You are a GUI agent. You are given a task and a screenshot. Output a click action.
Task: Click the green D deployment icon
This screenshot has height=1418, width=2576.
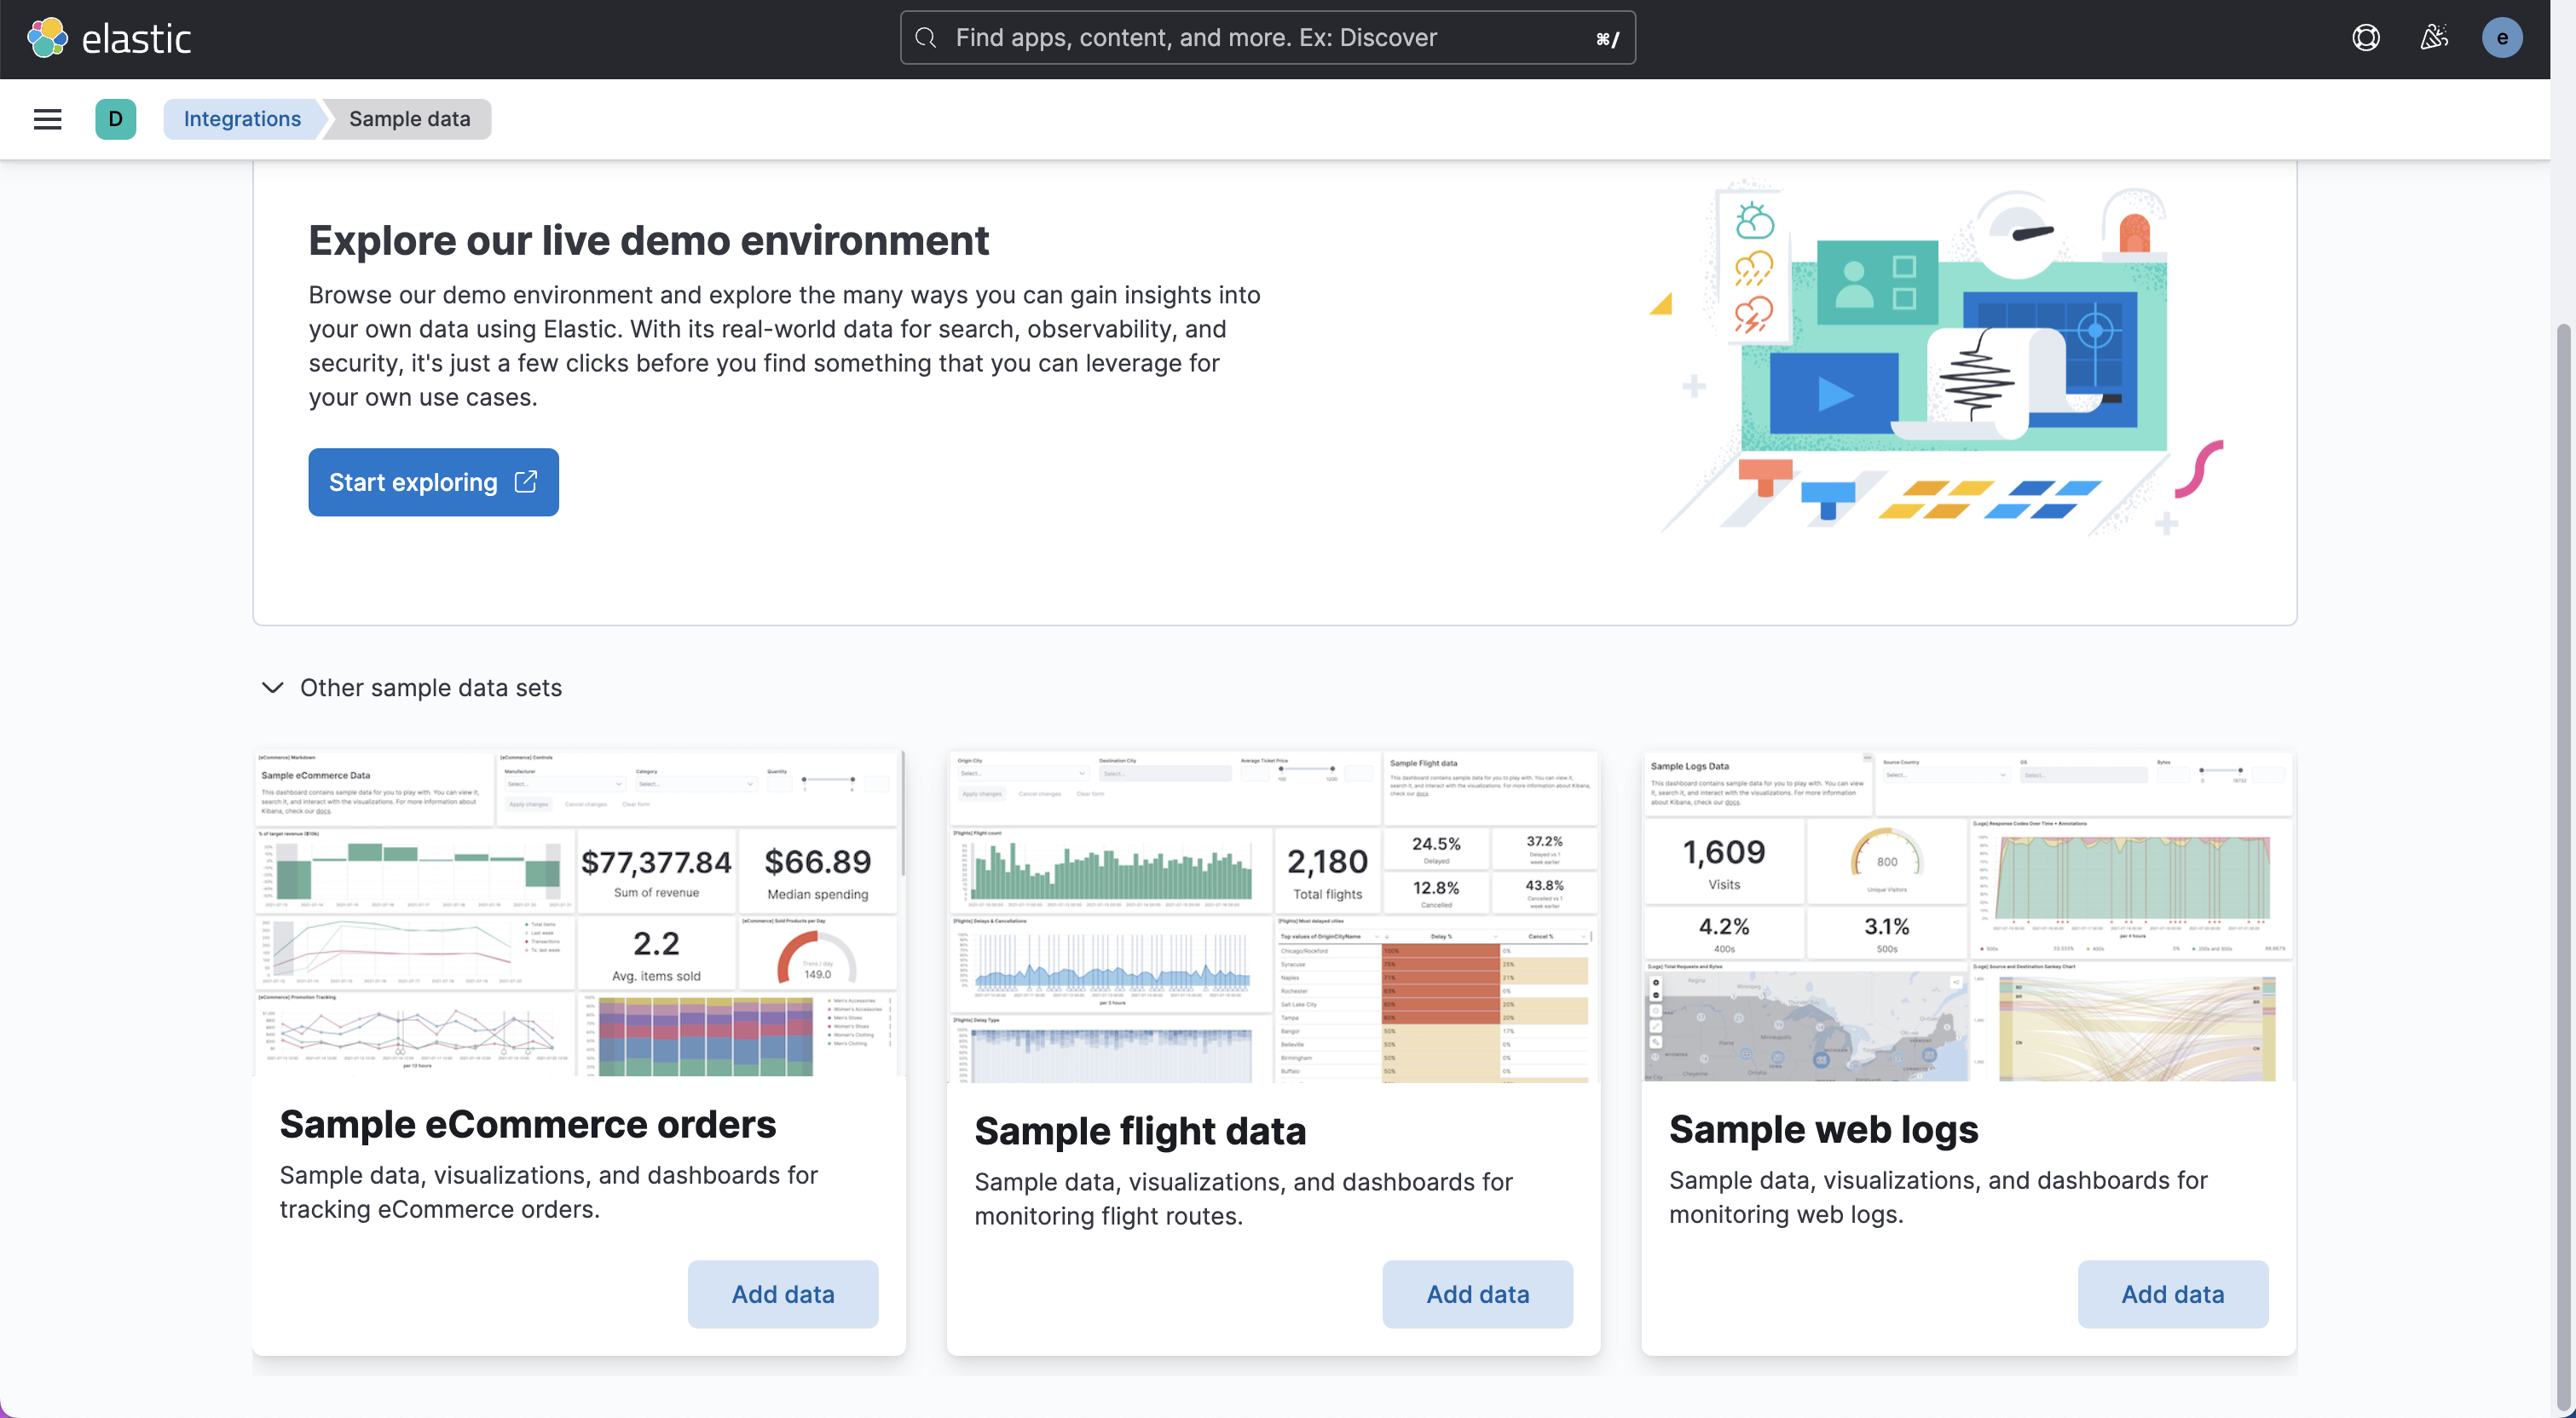pyautogui.click(x=116, y=118)
